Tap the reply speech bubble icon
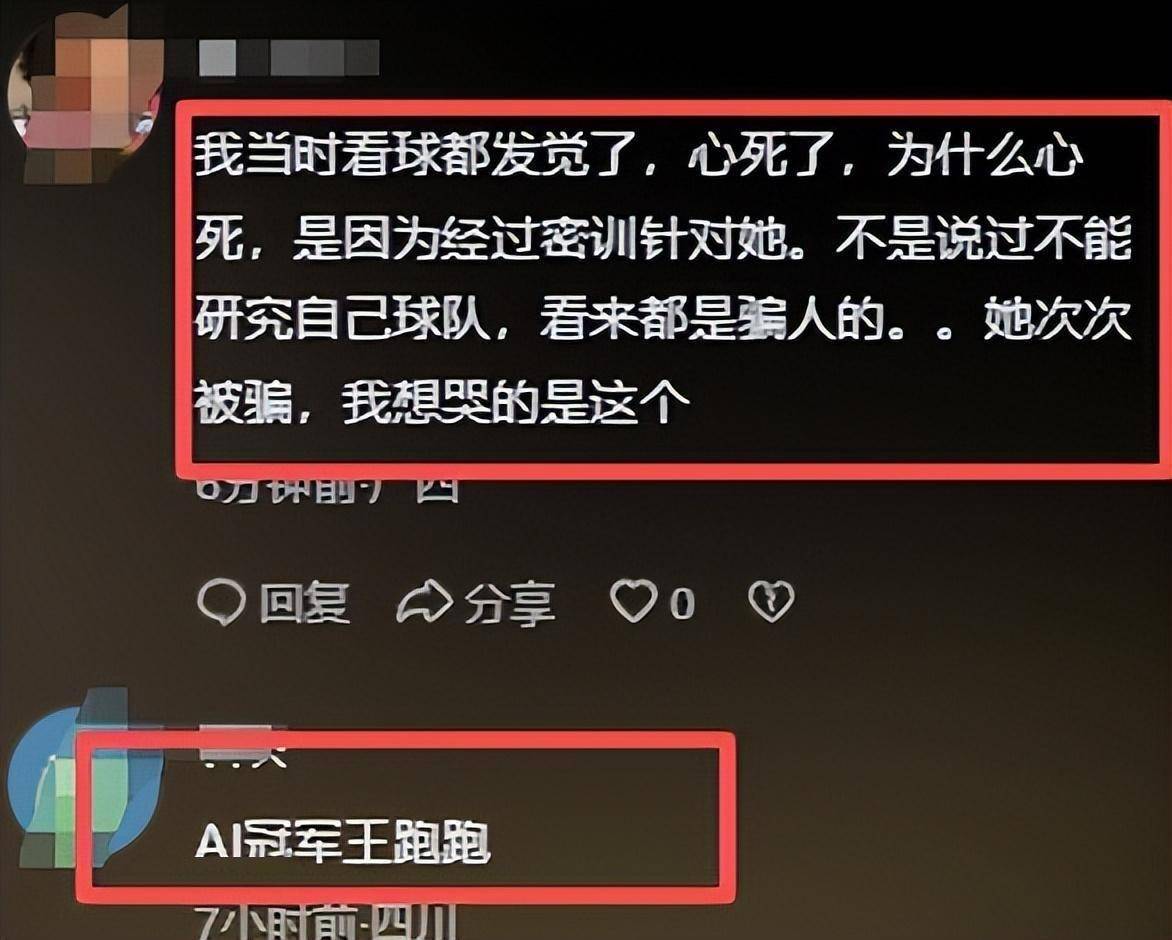The height and width of the screenshot is (940, 1172). click(221, 602)
